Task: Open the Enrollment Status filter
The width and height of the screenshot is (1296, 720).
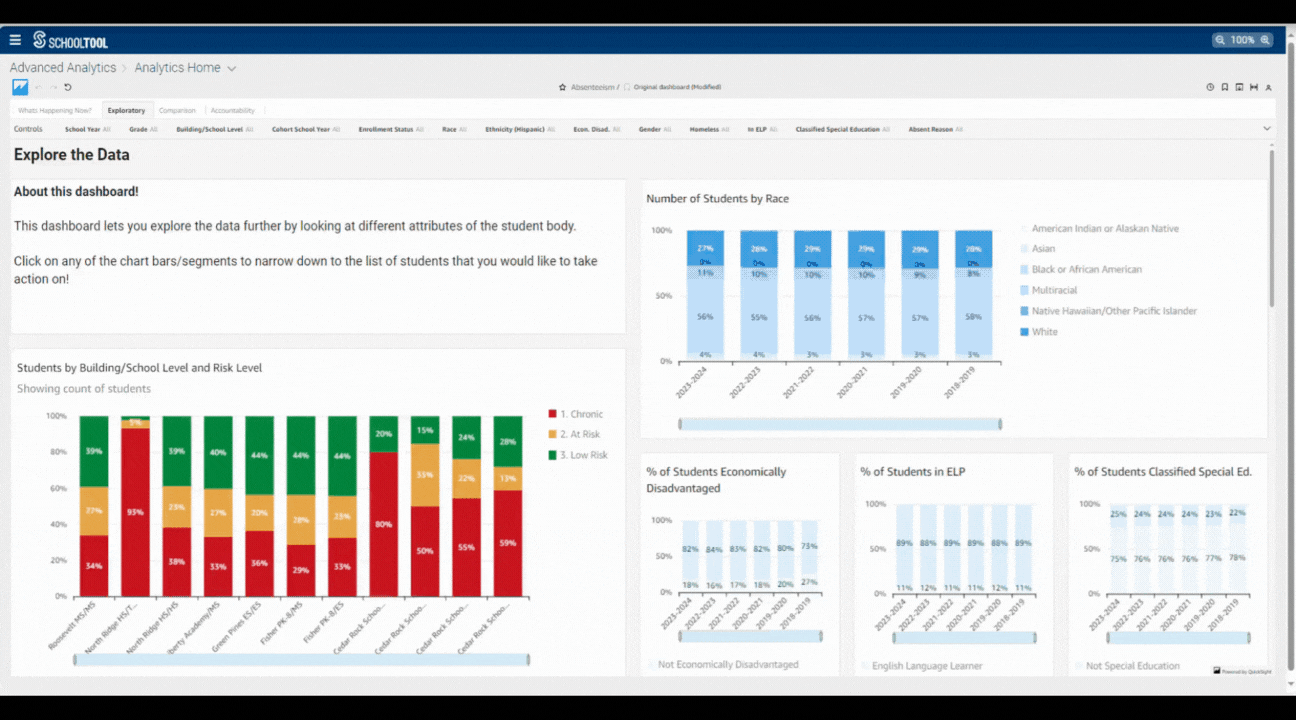Action: [x=391, y=129]
